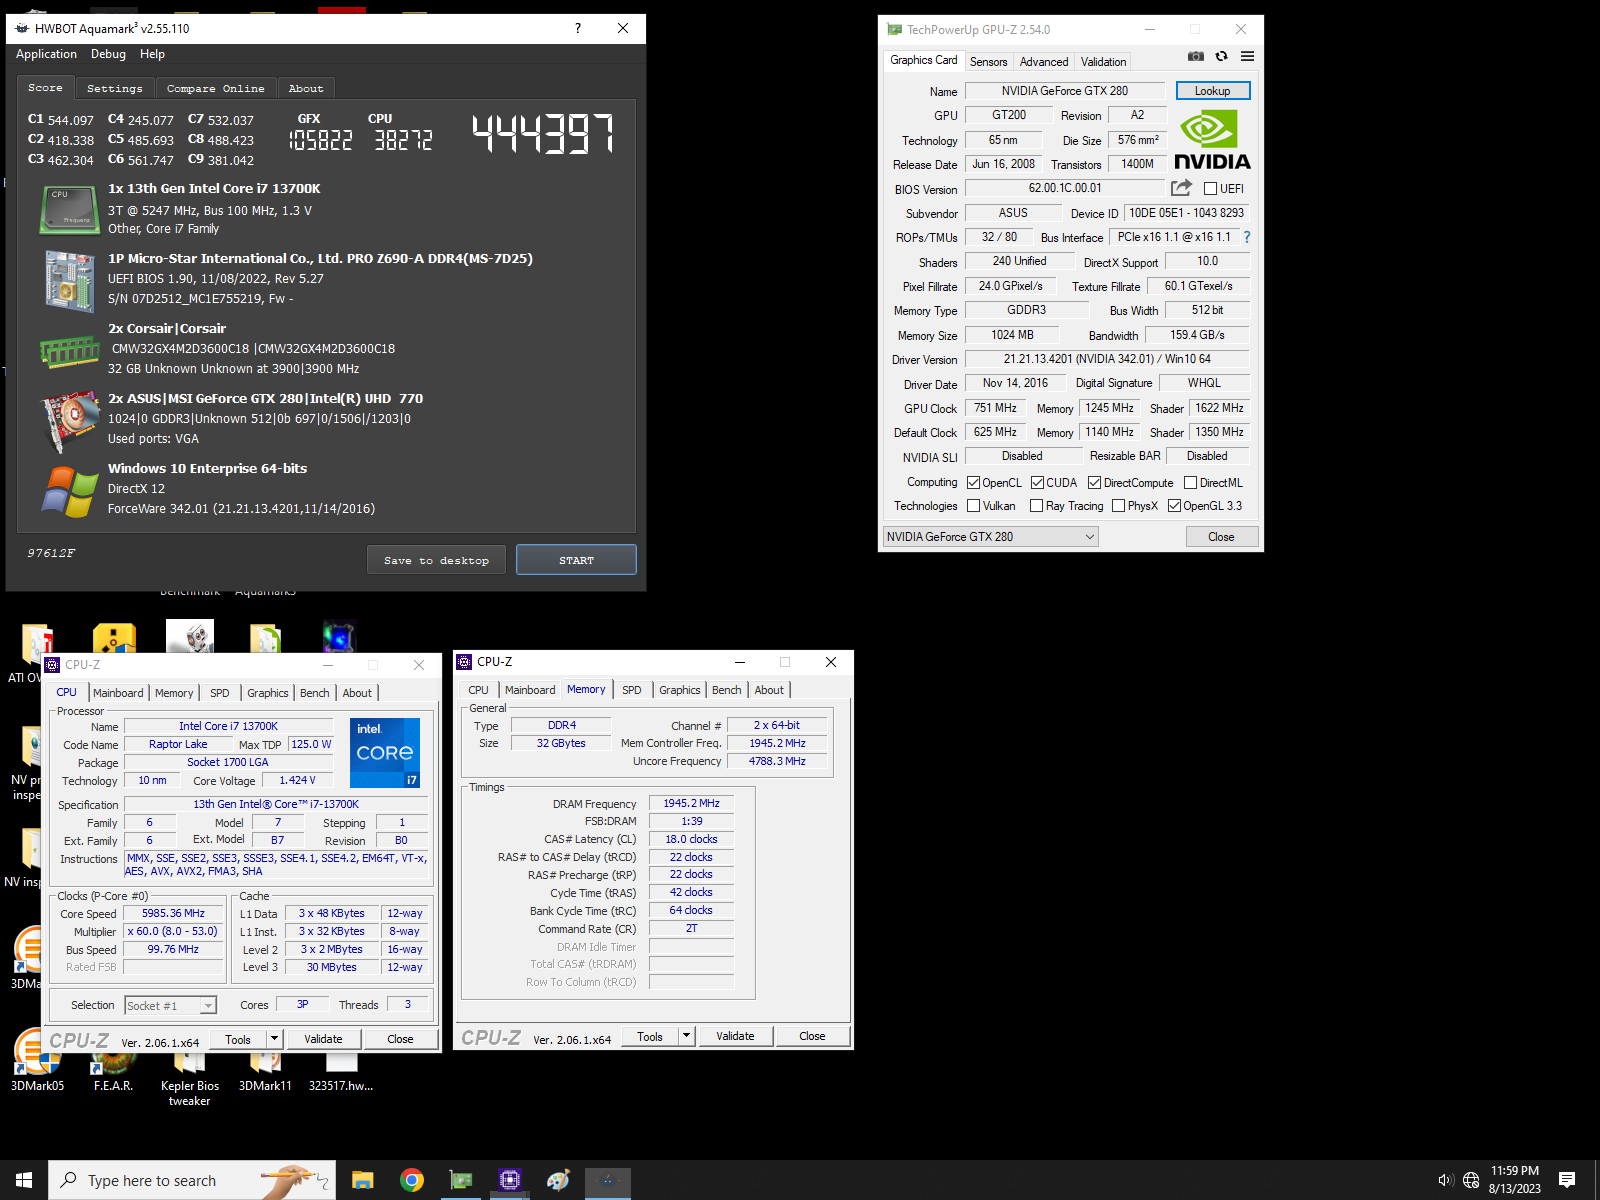Click the Bus Interface question mark icon
The image size is (1600, 1200).
pyautogui.click(x=1247, y=237)
